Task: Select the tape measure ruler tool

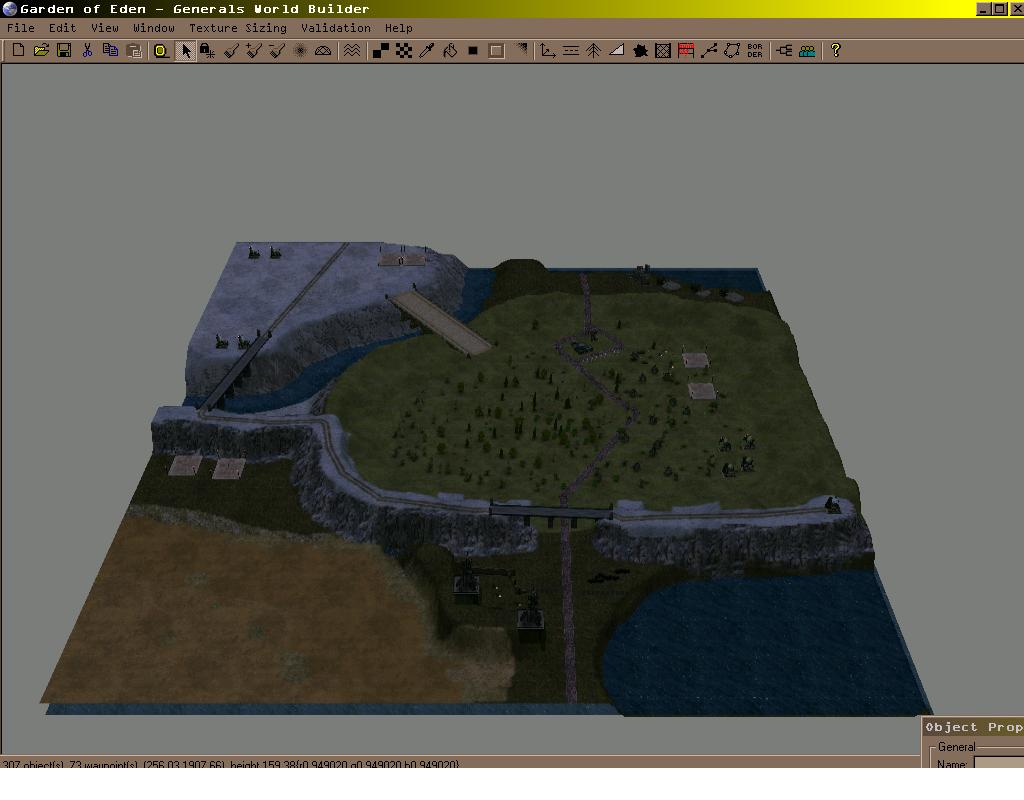Action: point(161,50)
